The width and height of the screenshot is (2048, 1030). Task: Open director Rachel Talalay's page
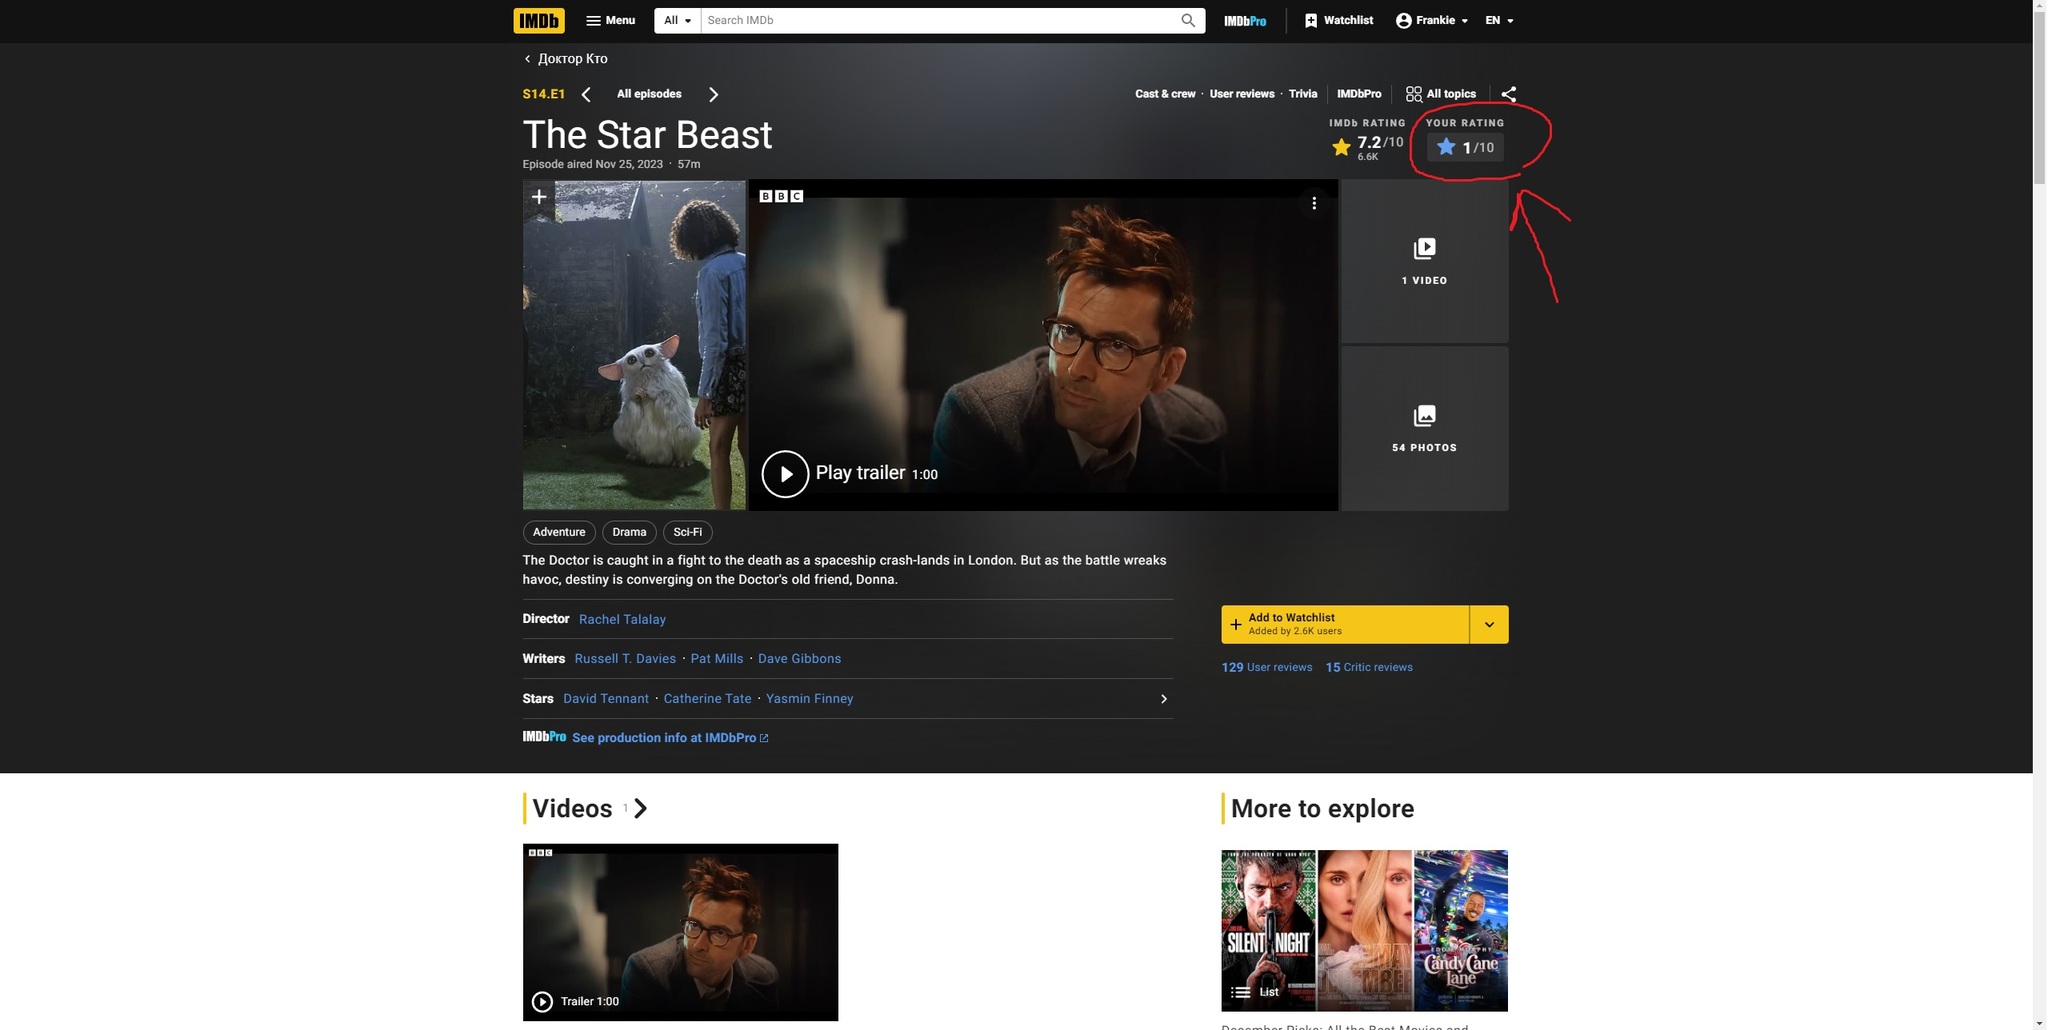(x=622, y=620)
